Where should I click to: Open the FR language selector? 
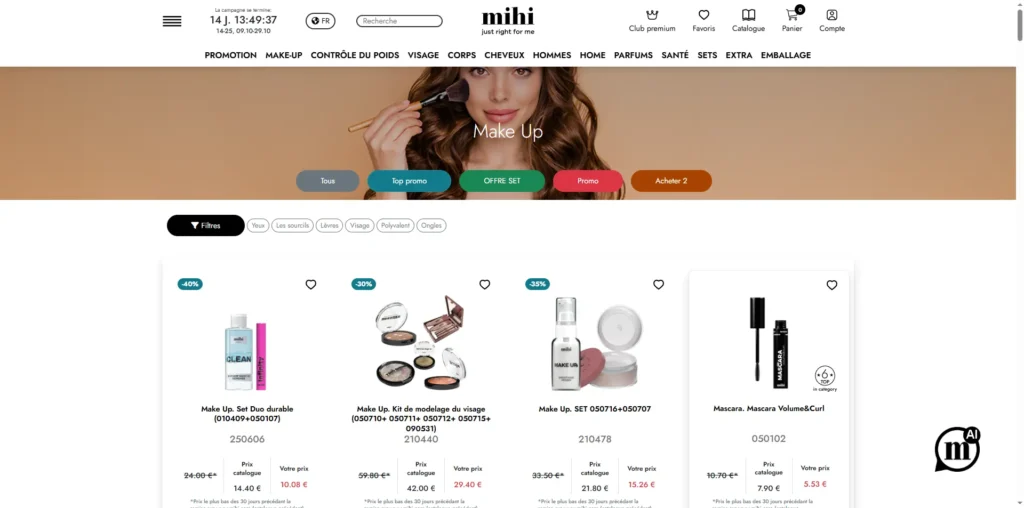click(321, 21)
